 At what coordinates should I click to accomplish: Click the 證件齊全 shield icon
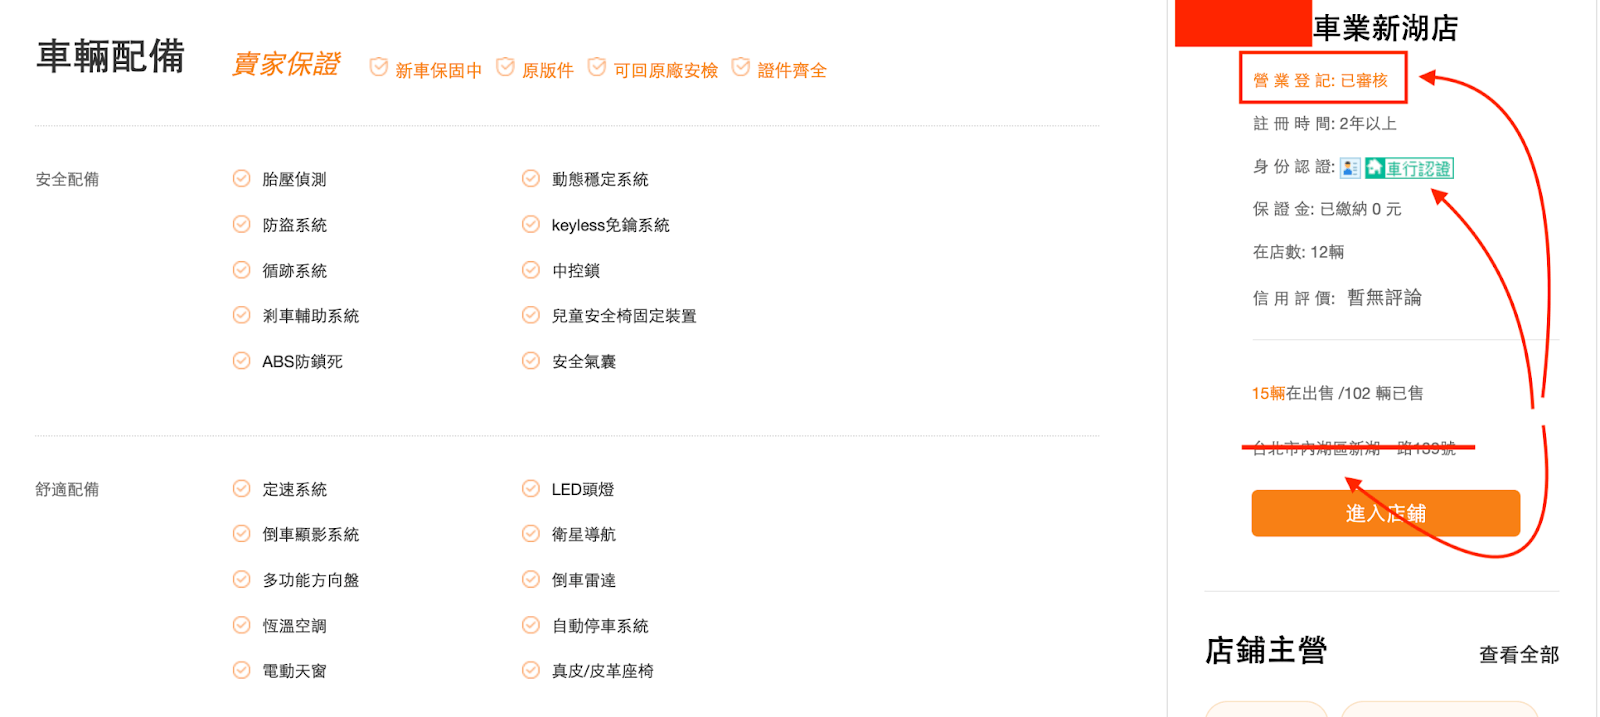[741, 67]
